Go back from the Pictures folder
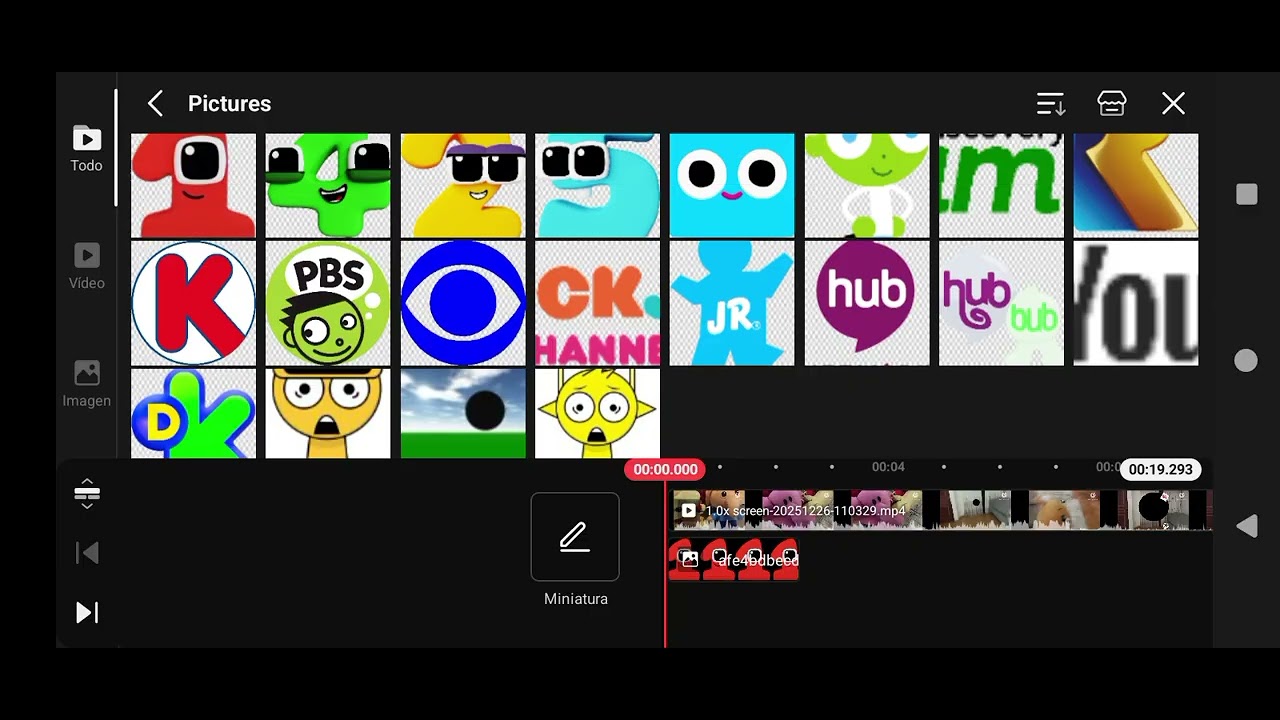The height and width of the screenshot is (720, 1280). 155,104
